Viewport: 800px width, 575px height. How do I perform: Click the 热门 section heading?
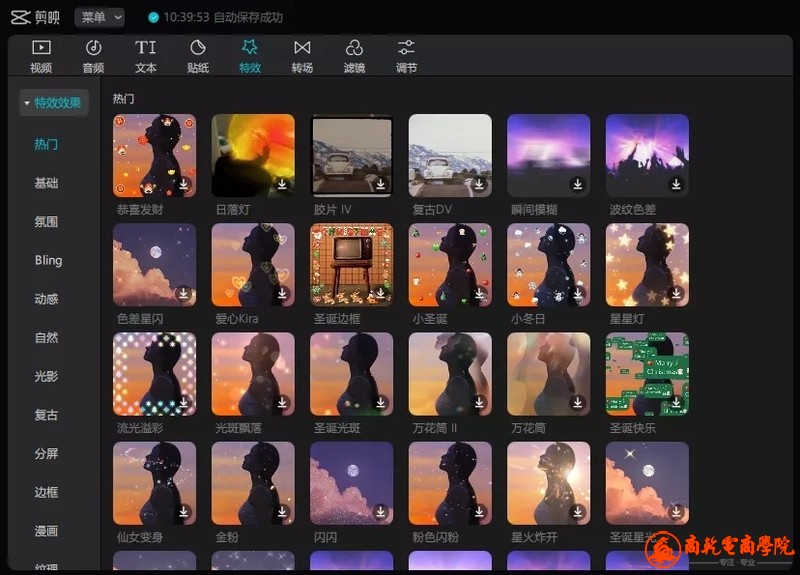point(123,98)
